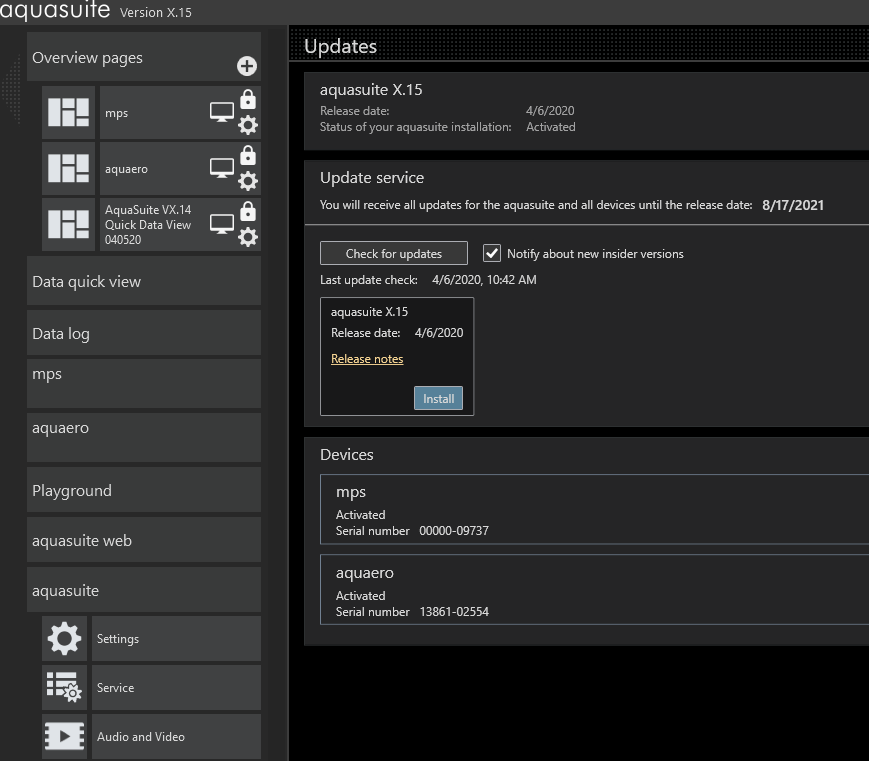Click the Install button for aquasuite X.15
Image resolution: width=869 pixels, height=761 pixels.
[x=438, y=398]
